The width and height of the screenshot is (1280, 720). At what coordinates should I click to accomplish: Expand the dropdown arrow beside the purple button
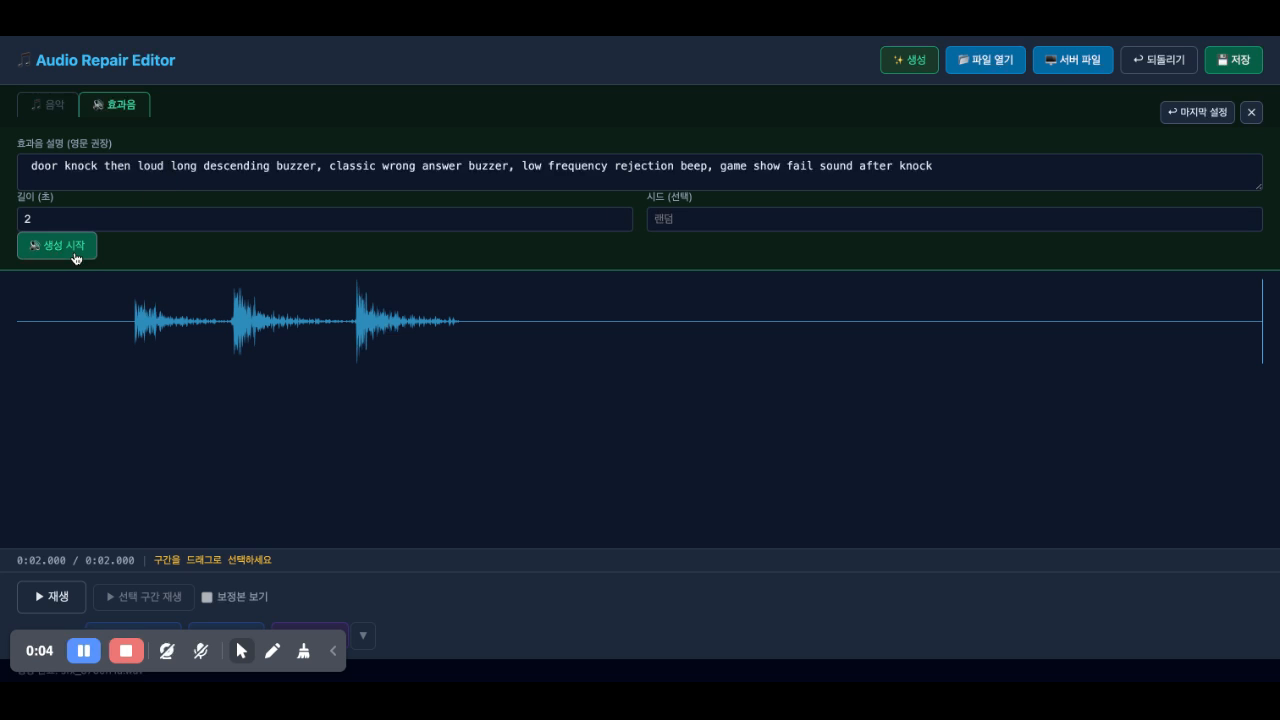[363, 636]
